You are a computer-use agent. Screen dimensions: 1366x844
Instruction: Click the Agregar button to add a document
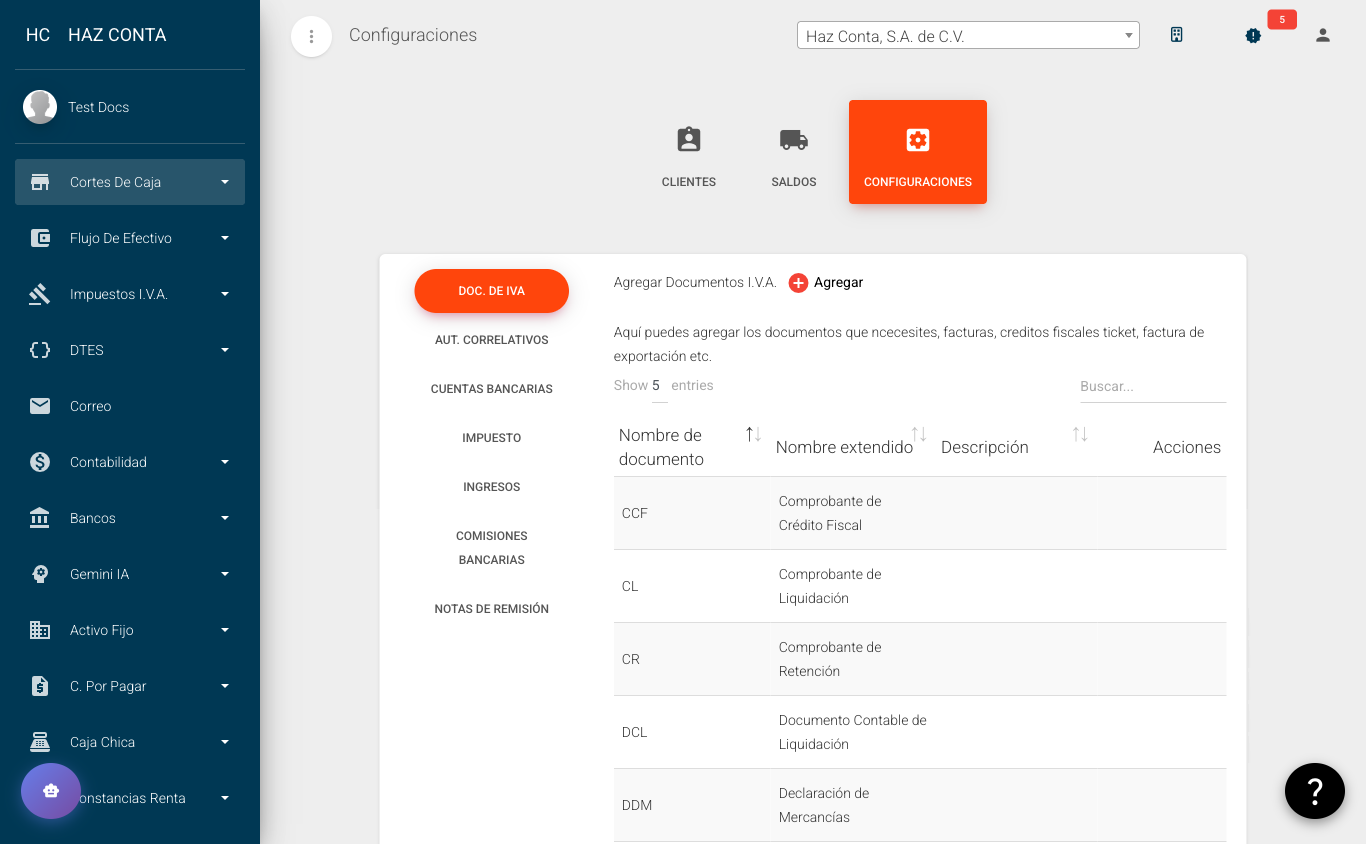826,283
